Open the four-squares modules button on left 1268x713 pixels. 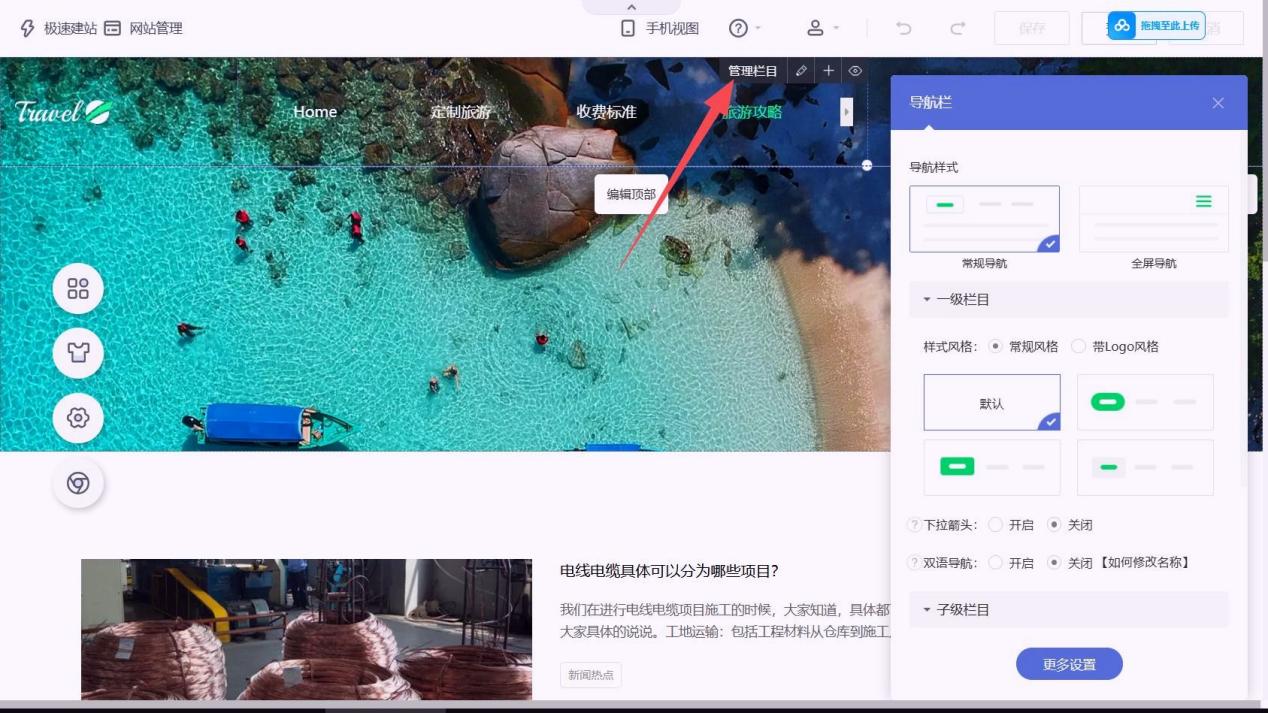[x=78, y=289]
